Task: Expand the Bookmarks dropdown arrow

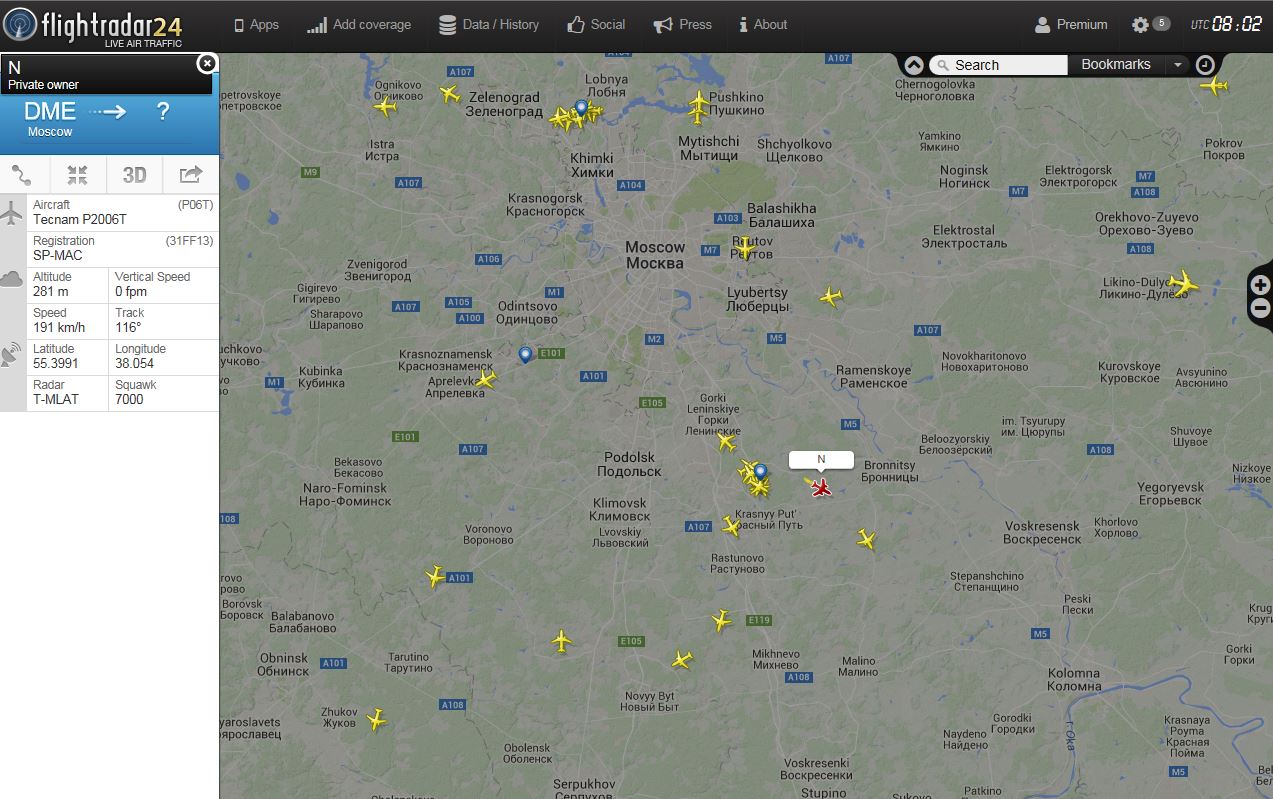Action: [1178, 65]
